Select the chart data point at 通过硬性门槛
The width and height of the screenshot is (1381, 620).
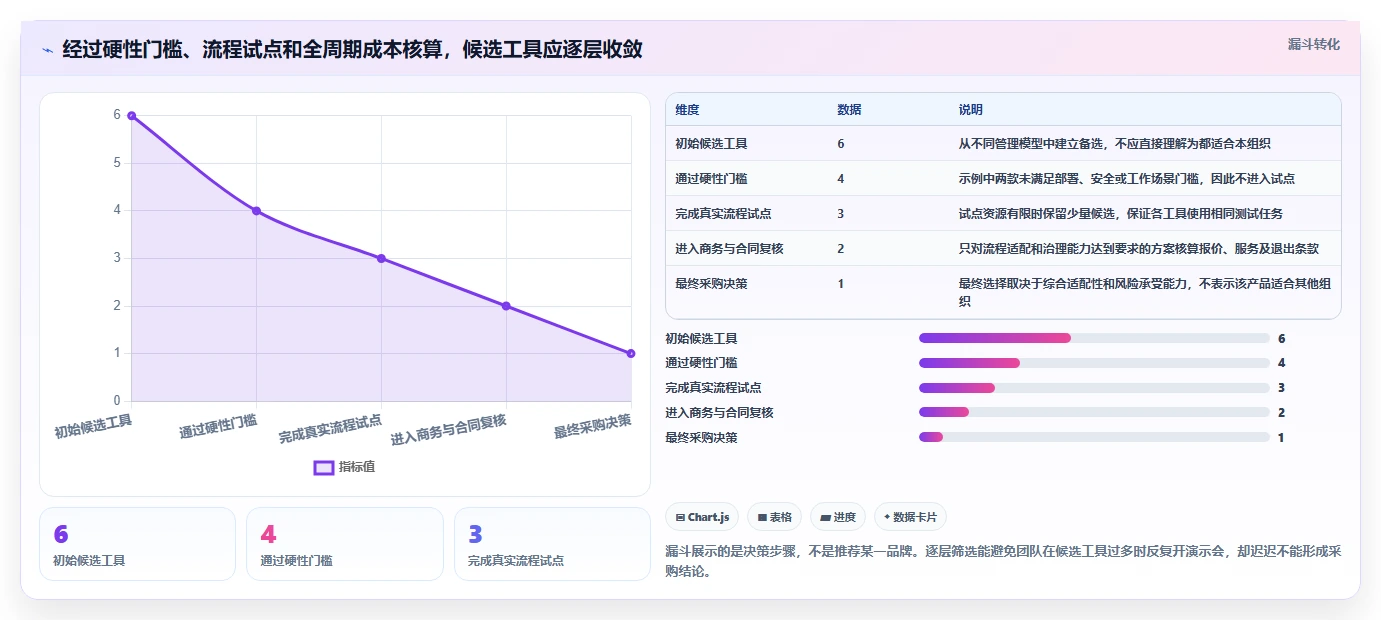point(256,211)
